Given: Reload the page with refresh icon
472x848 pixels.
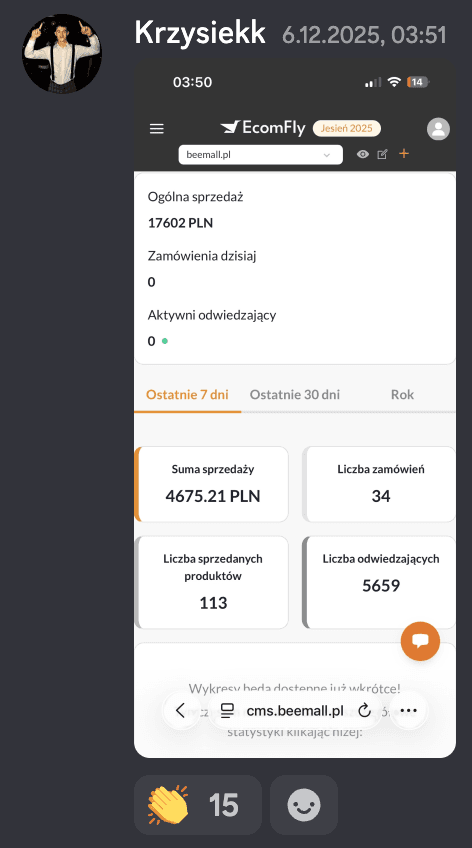Looking at the screenshot, I should pos(364,710).
